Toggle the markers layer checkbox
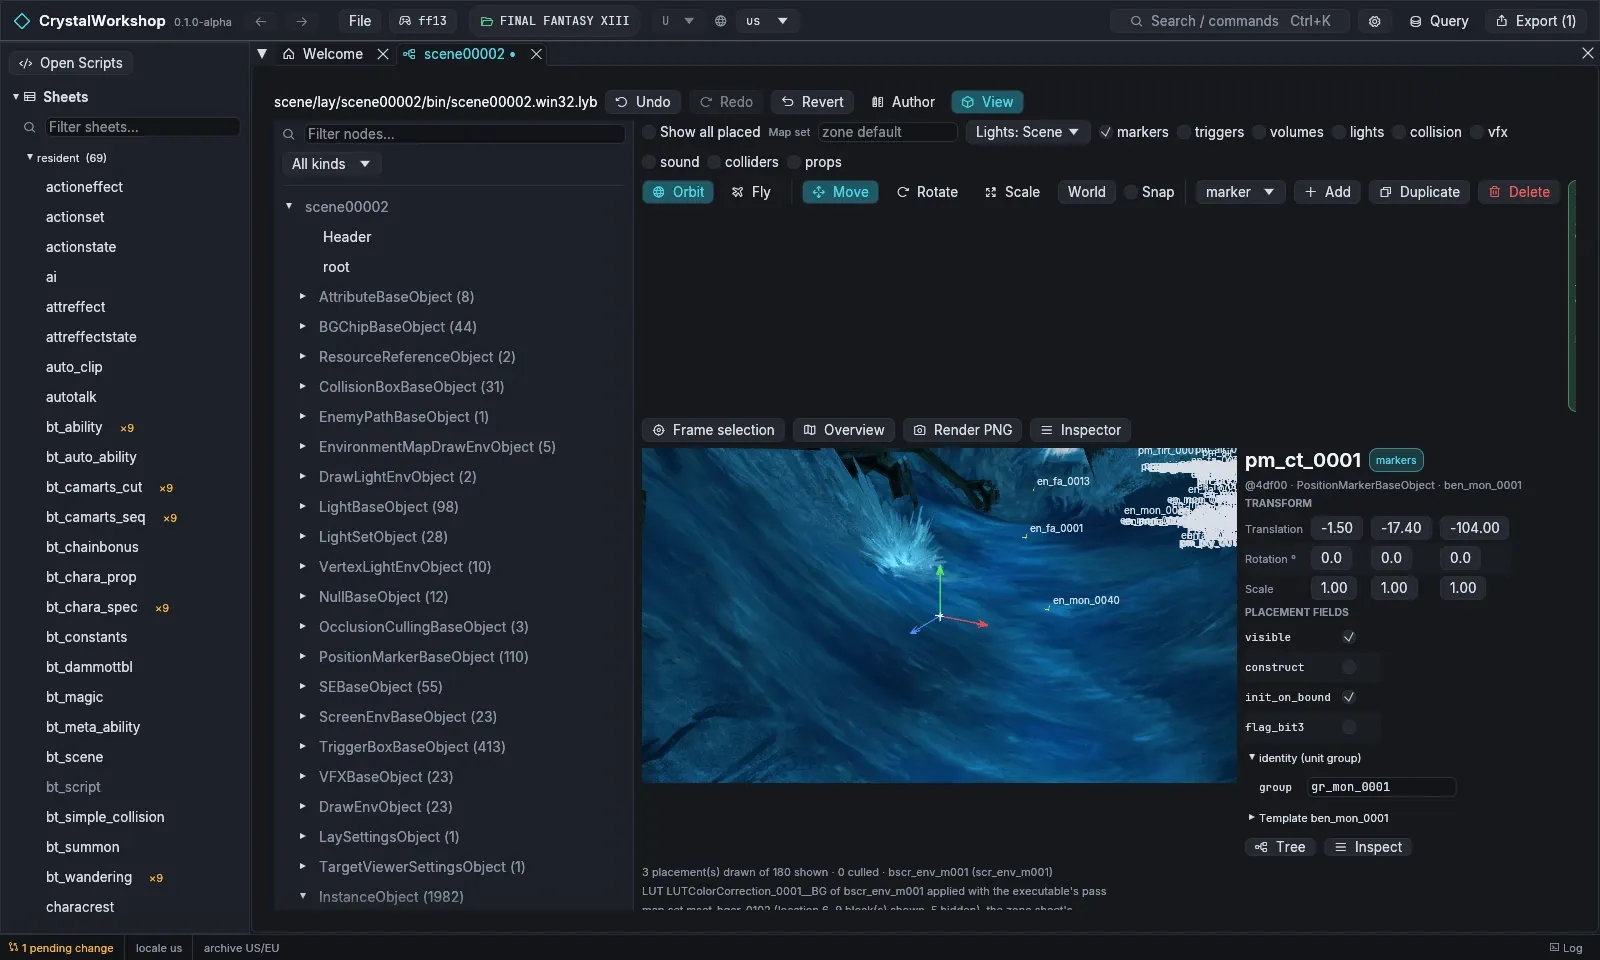1600x960 pixels. tap(1105, 132)
